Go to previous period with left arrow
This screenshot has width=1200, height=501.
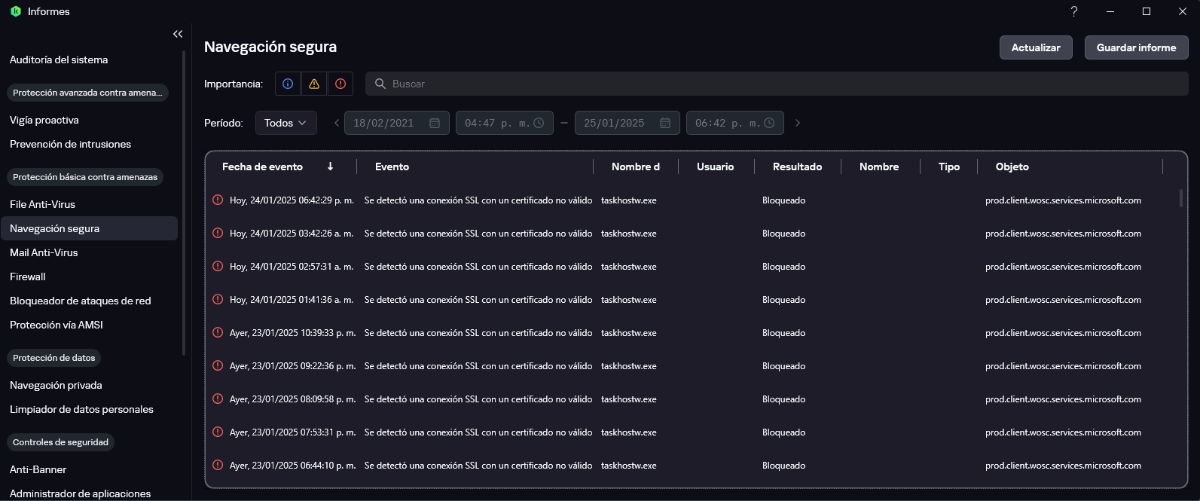[x=336, y=123]
